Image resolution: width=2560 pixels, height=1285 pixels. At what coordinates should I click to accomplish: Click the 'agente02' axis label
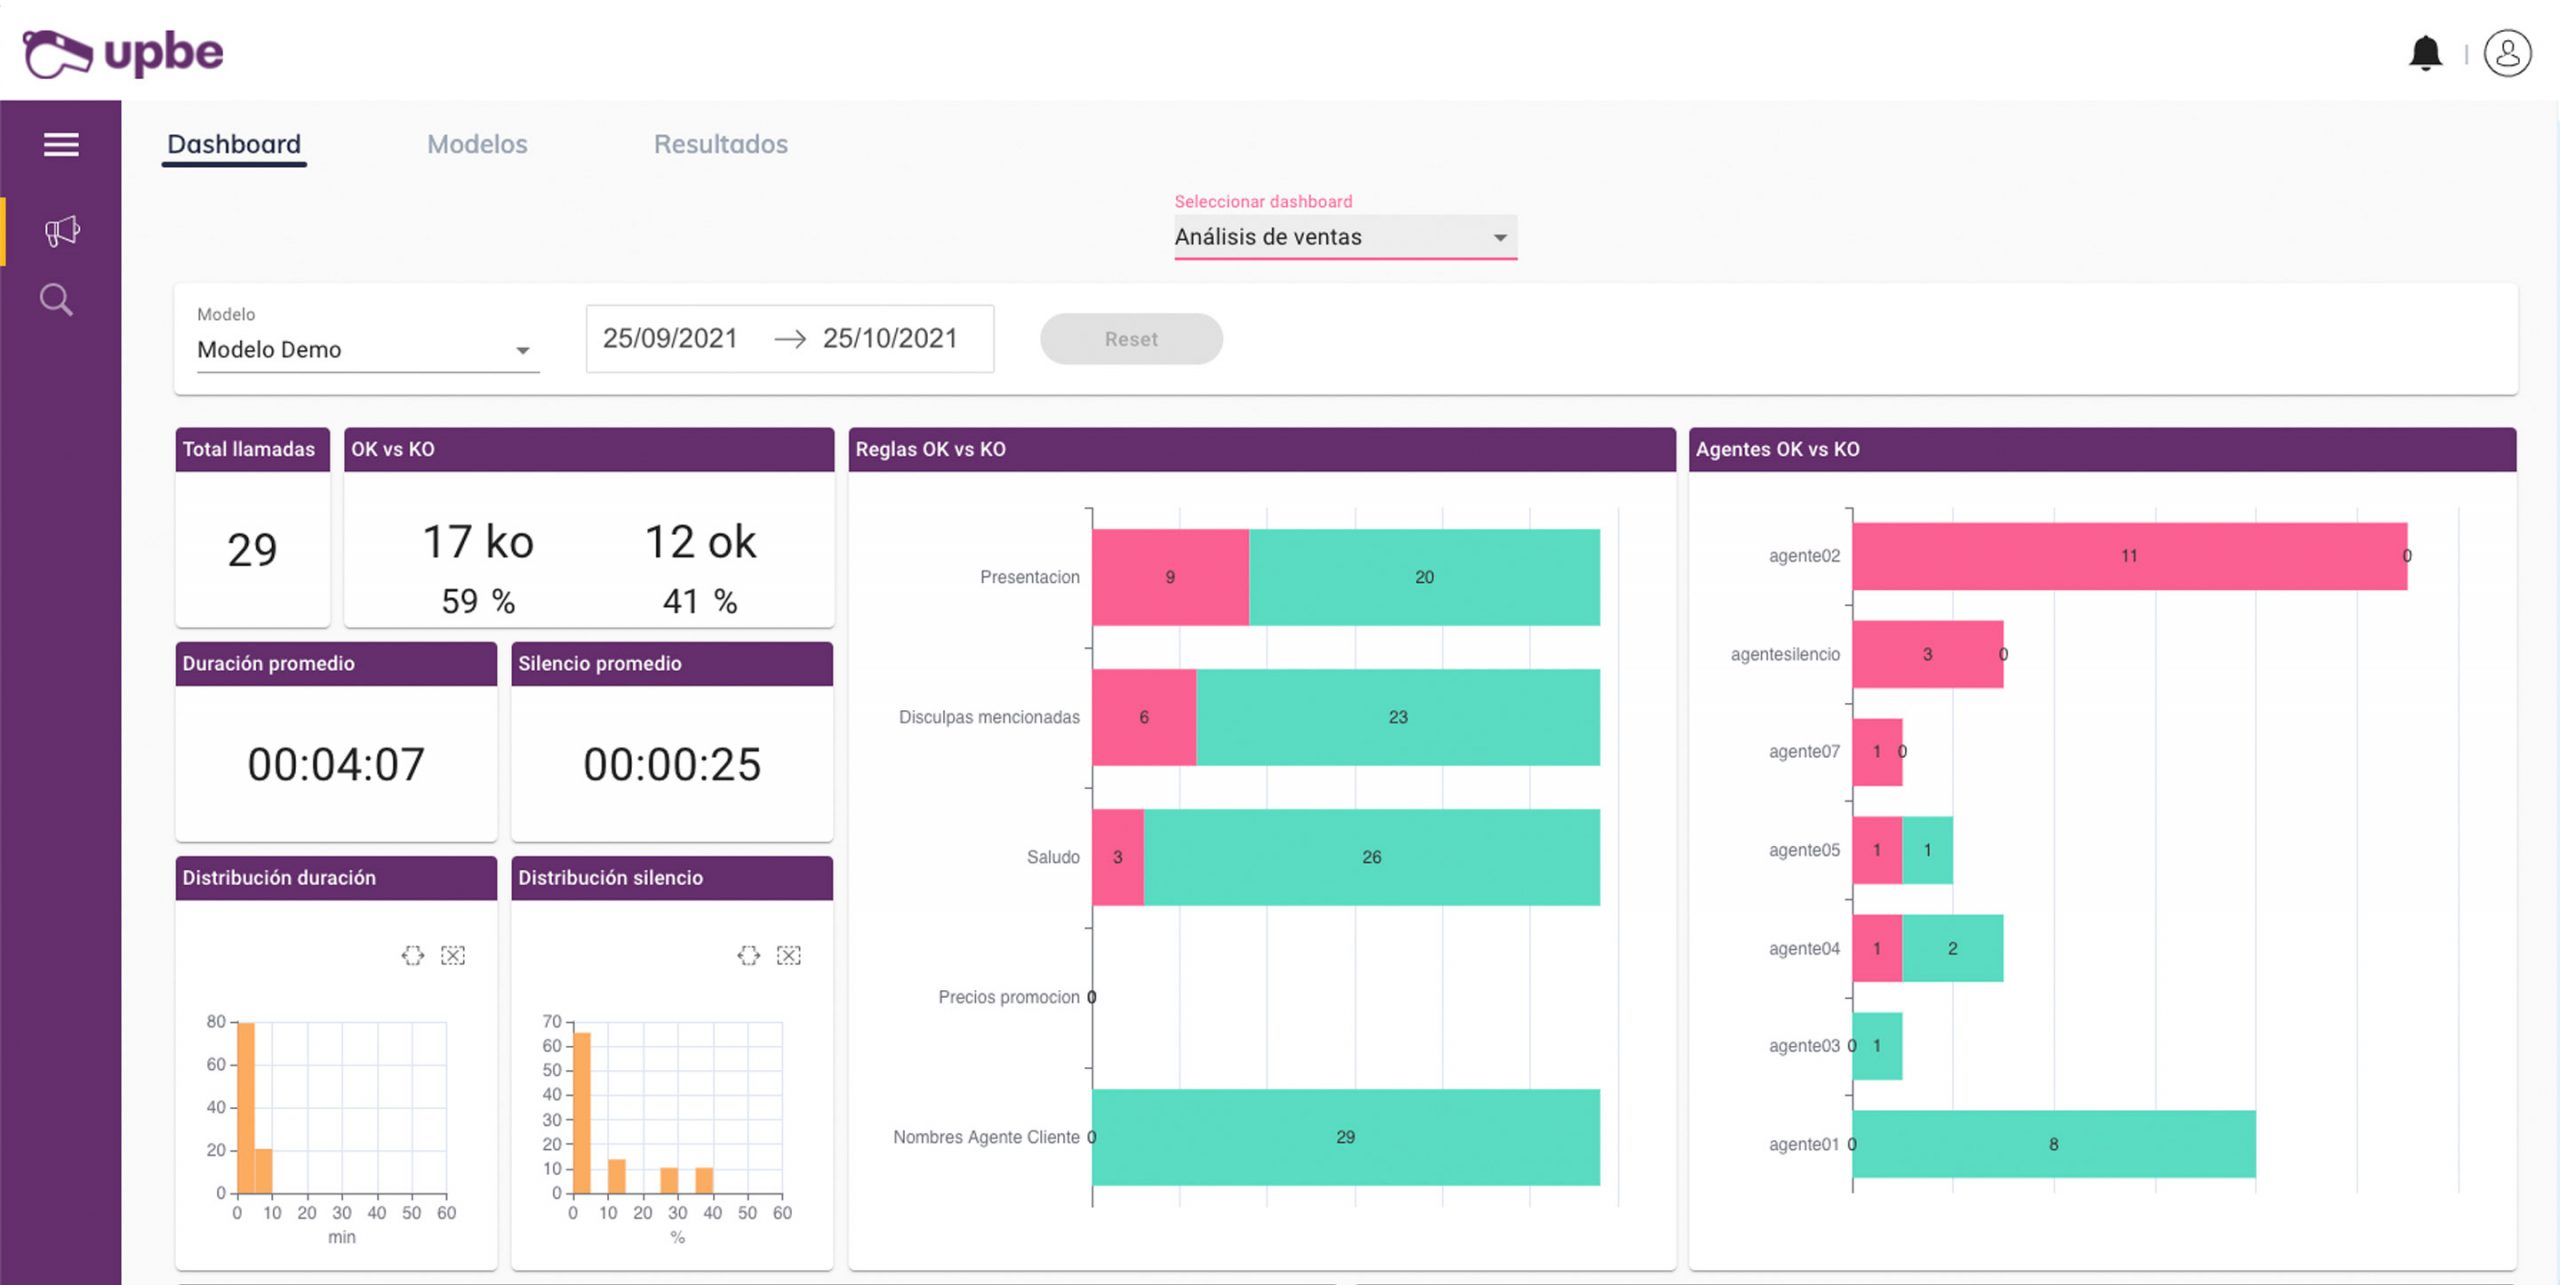[x=1804, y=556]
